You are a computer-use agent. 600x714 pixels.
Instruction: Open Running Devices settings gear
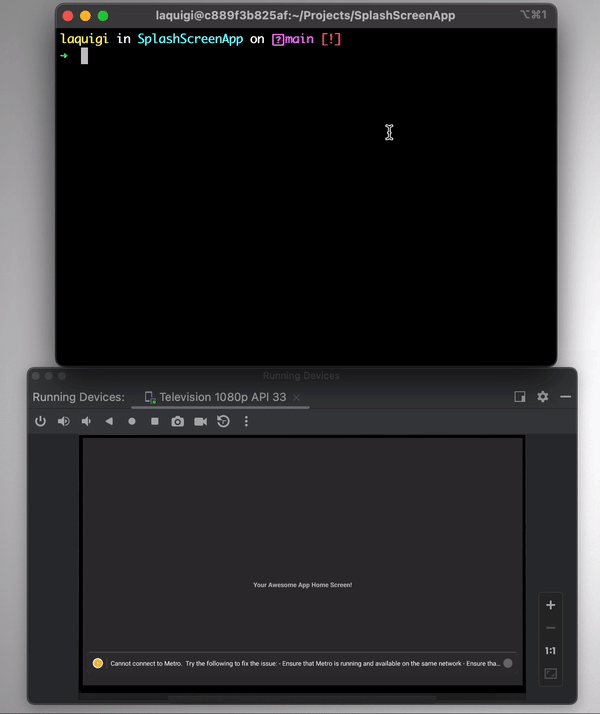[543, 397]
